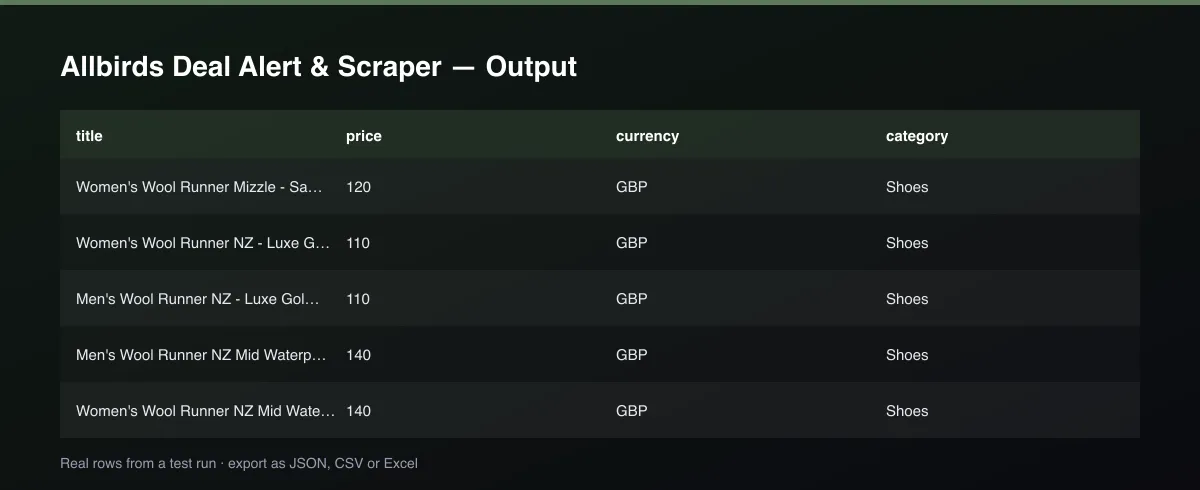Screen dimensions: 1200x490
Task: Click price 140 in Women's Mid Waterproof row
Action: pyautogui.click(x=358, y=411)
